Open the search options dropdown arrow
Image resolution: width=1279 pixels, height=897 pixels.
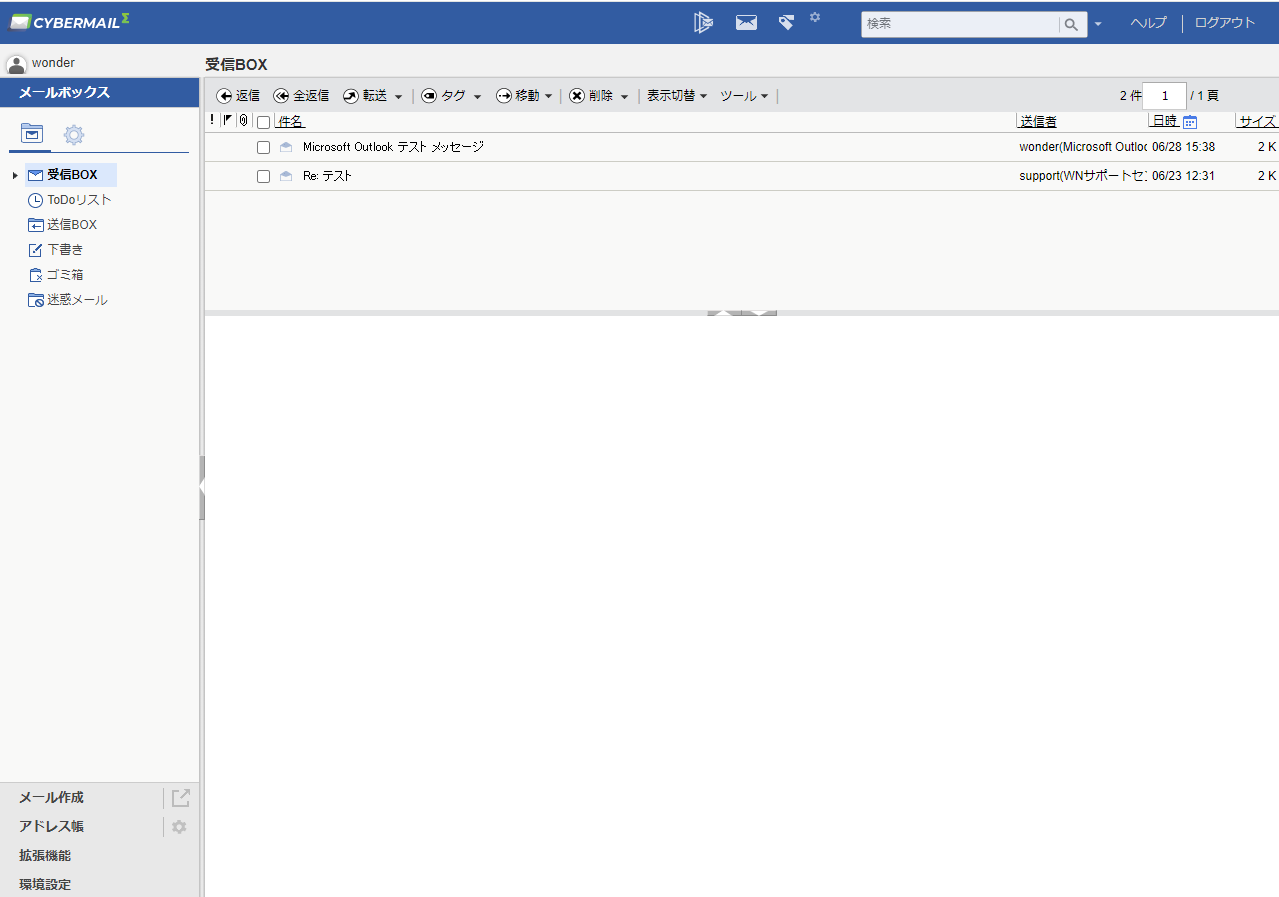pos(1098,24)
